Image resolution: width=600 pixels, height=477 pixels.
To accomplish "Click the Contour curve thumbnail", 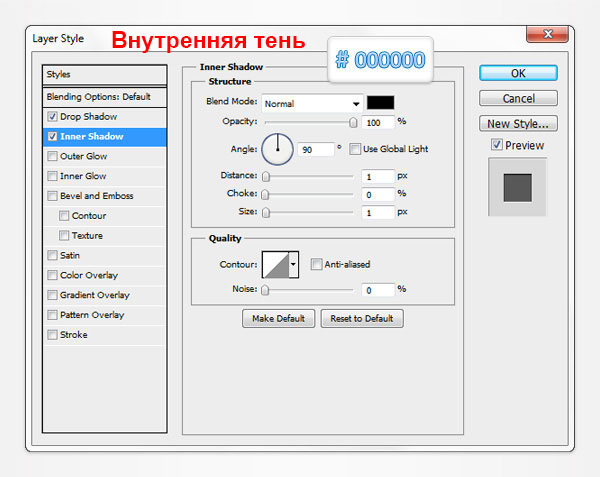I will point(276,264).
